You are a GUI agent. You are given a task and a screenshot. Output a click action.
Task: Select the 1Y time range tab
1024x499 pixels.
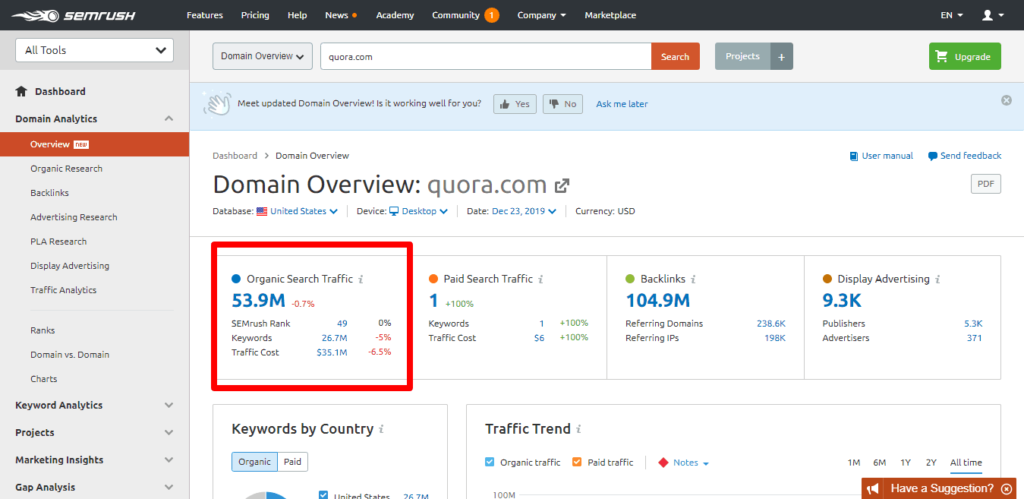point(906,462)
